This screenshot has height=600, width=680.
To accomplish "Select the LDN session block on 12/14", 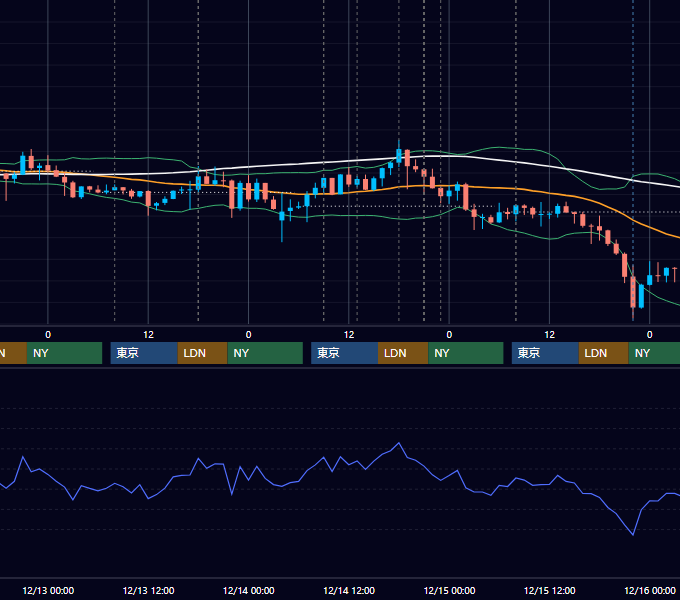I will 403,353.
